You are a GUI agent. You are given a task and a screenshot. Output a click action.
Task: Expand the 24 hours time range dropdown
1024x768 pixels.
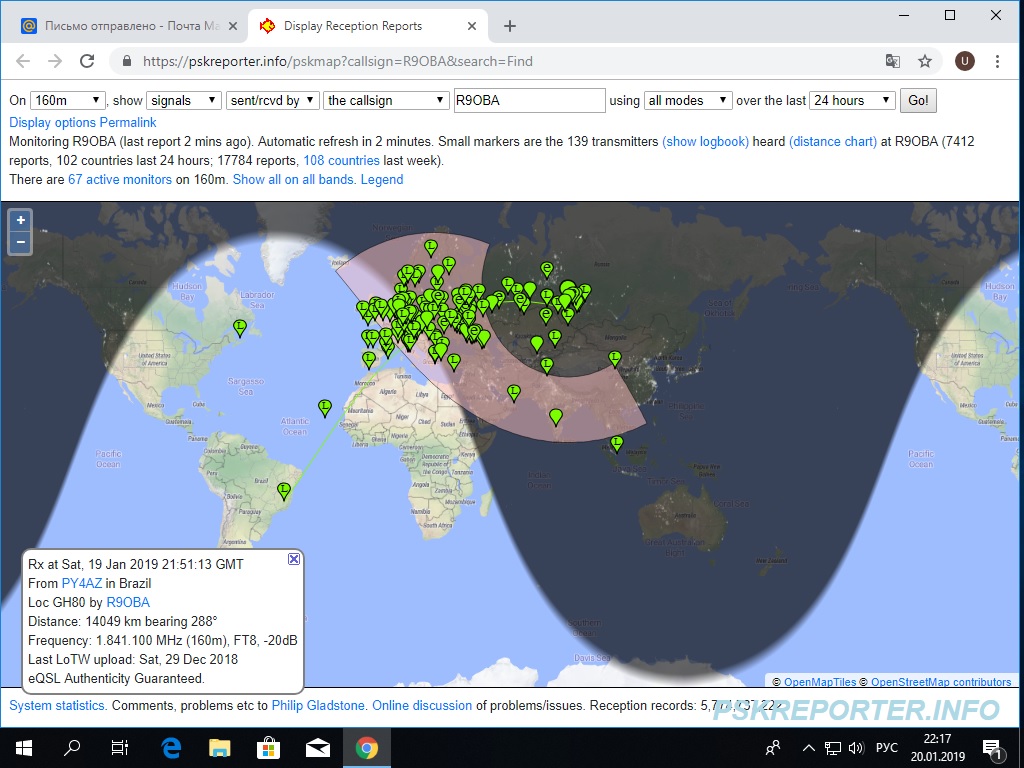coord(852,100)
